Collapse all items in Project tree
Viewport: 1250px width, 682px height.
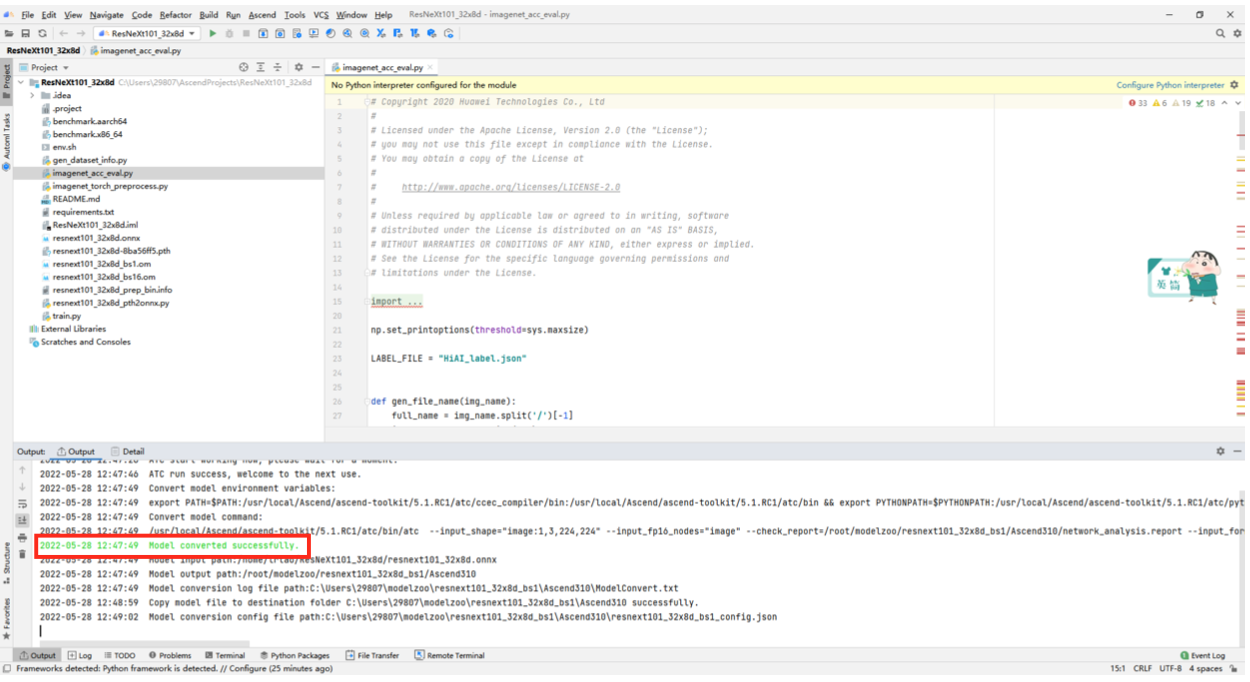point(277,67)
